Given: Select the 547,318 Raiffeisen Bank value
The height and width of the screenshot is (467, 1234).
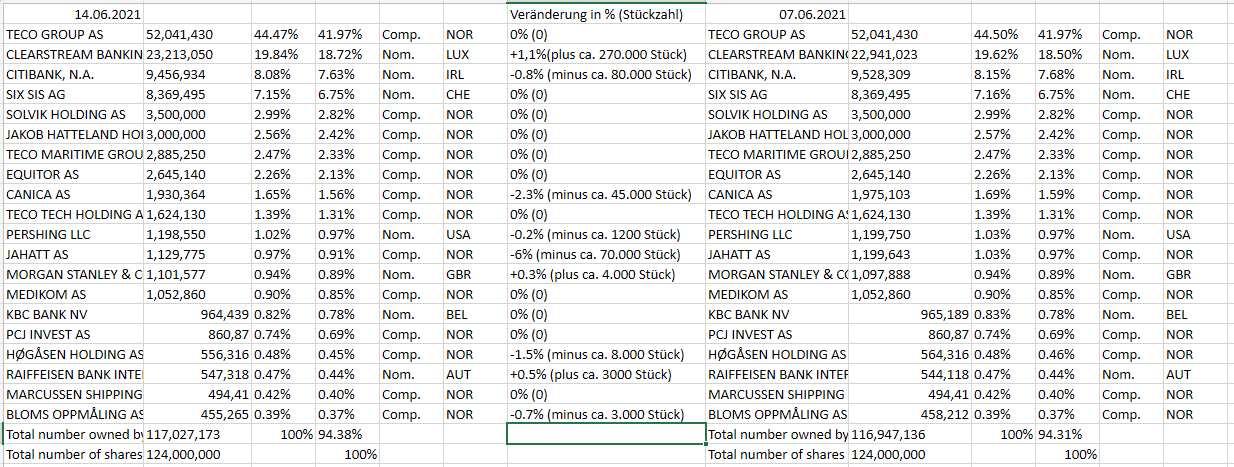Looking at the screenshot, I should 198,374.
